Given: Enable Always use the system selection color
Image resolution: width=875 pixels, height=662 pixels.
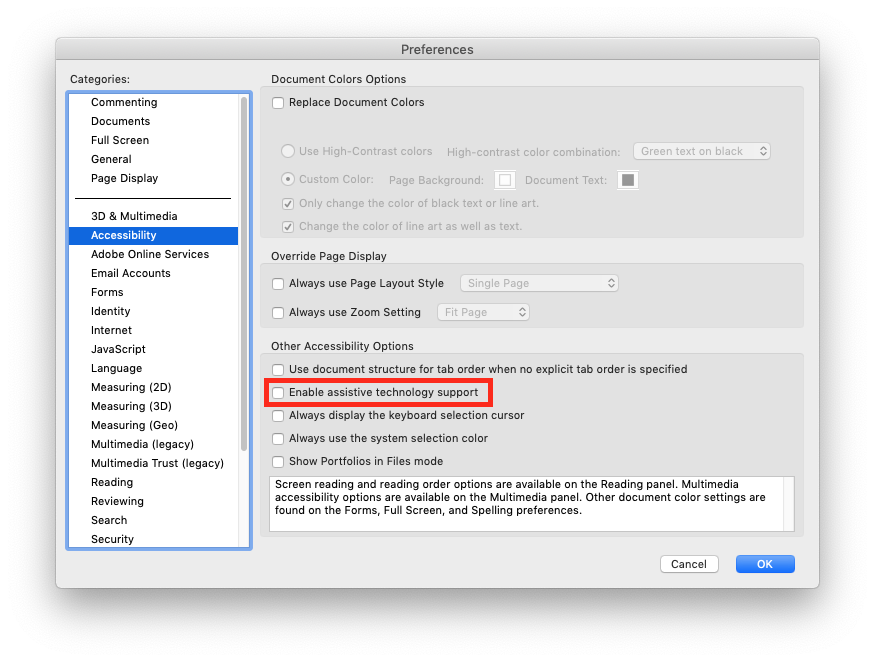Looking at the screenshot, I should 277,438.
